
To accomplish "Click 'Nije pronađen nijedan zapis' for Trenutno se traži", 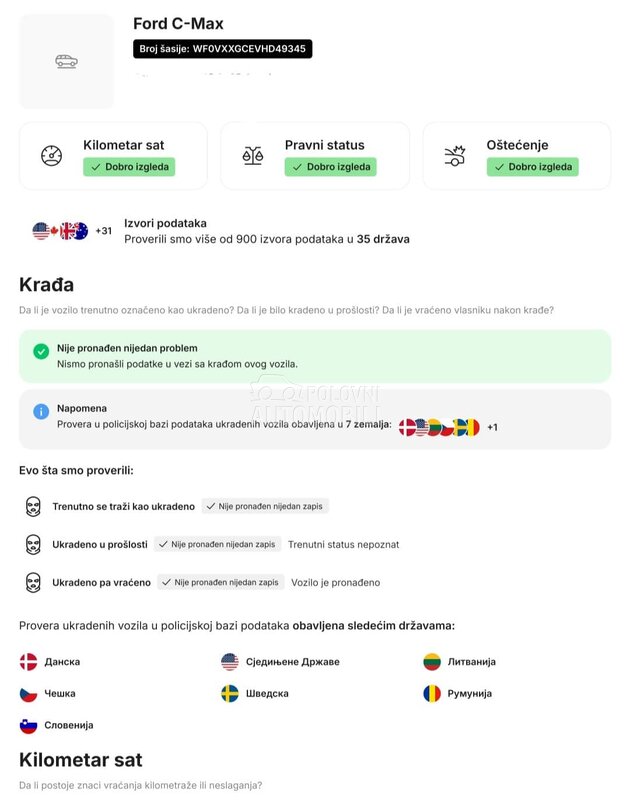I will click(265, 507).
